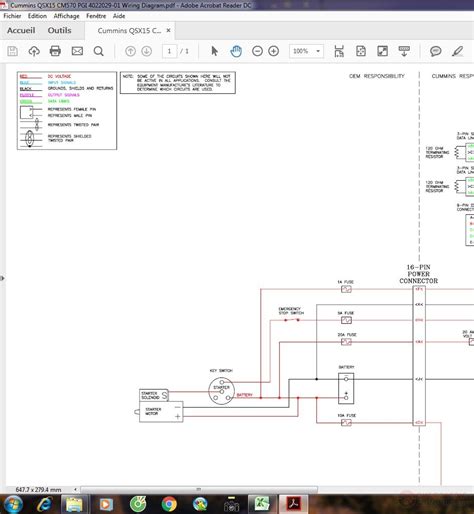
Task: Switch to the Outils tab
Action: [x=59, y=30]
